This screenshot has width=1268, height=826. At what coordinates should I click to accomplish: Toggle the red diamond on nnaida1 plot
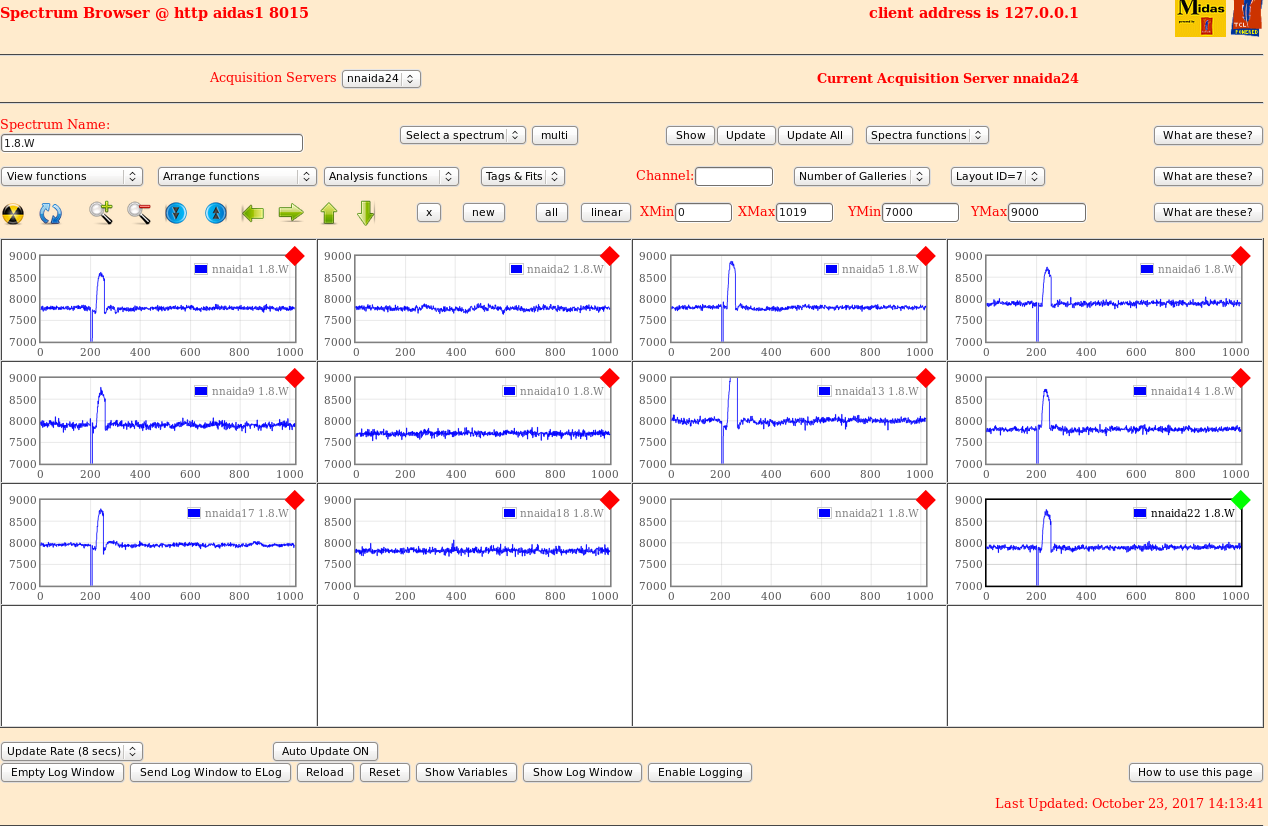294,256
